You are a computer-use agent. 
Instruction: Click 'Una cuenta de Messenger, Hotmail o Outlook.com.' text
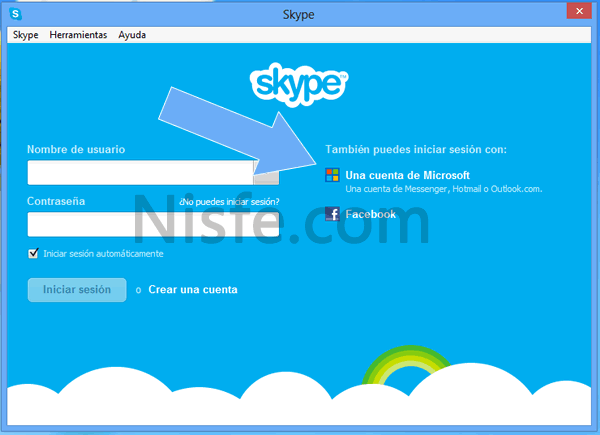click(444, 189)
